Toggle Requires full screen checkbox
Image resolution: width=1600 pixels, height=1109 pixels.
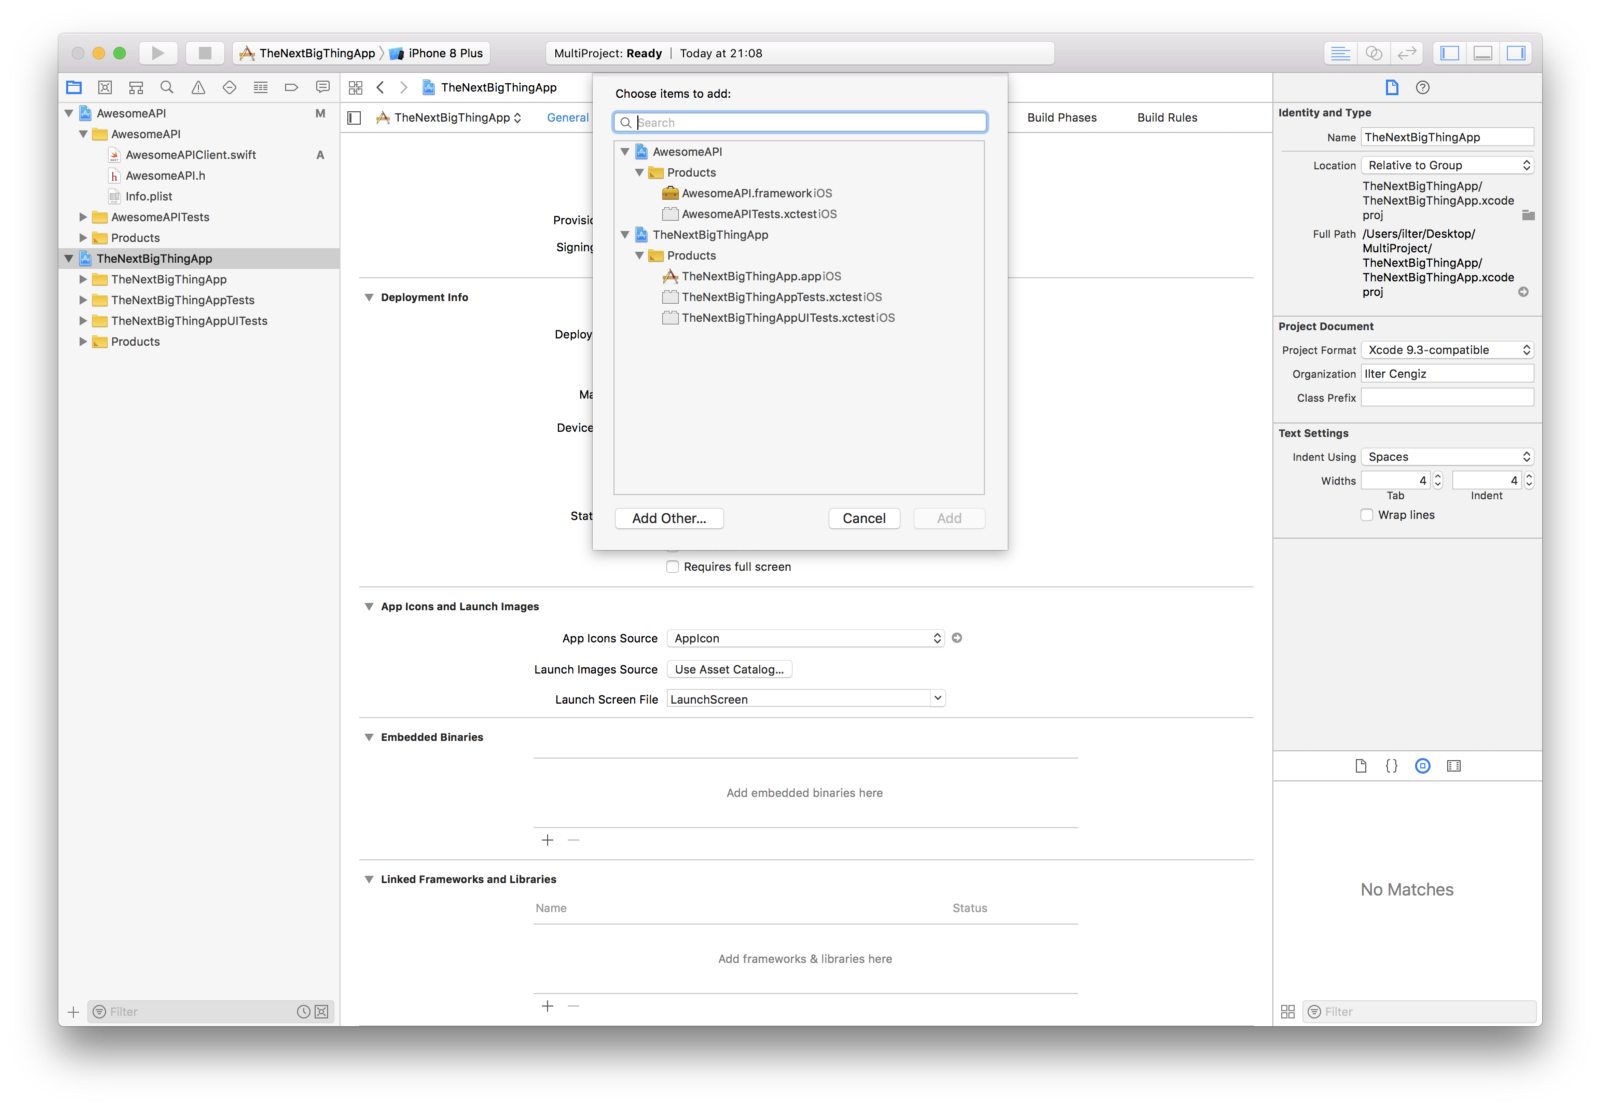(672, 567)
